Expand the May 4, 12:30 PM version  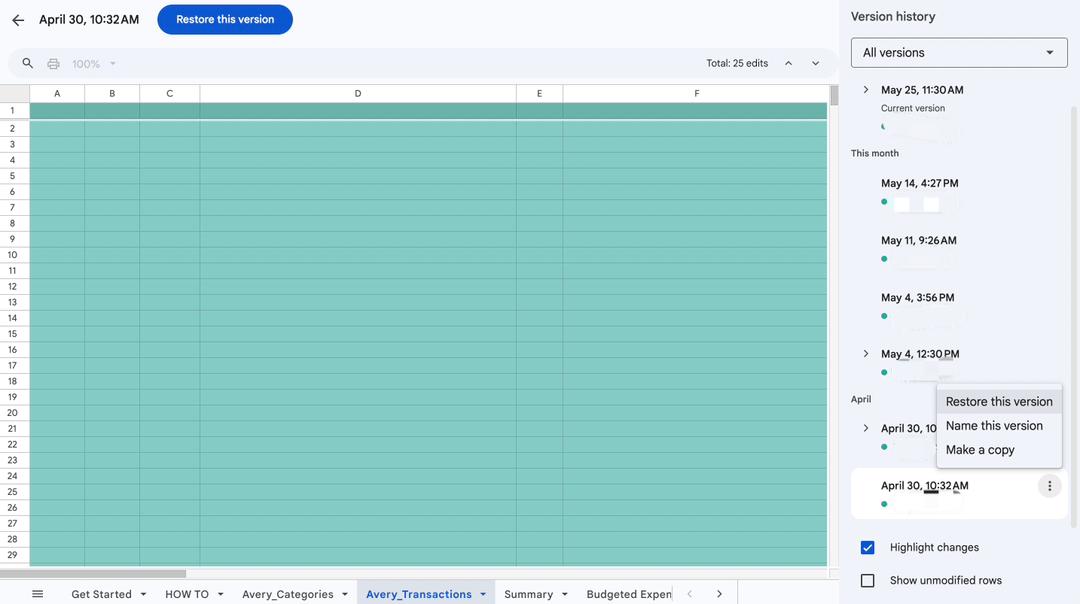(866, 353)
